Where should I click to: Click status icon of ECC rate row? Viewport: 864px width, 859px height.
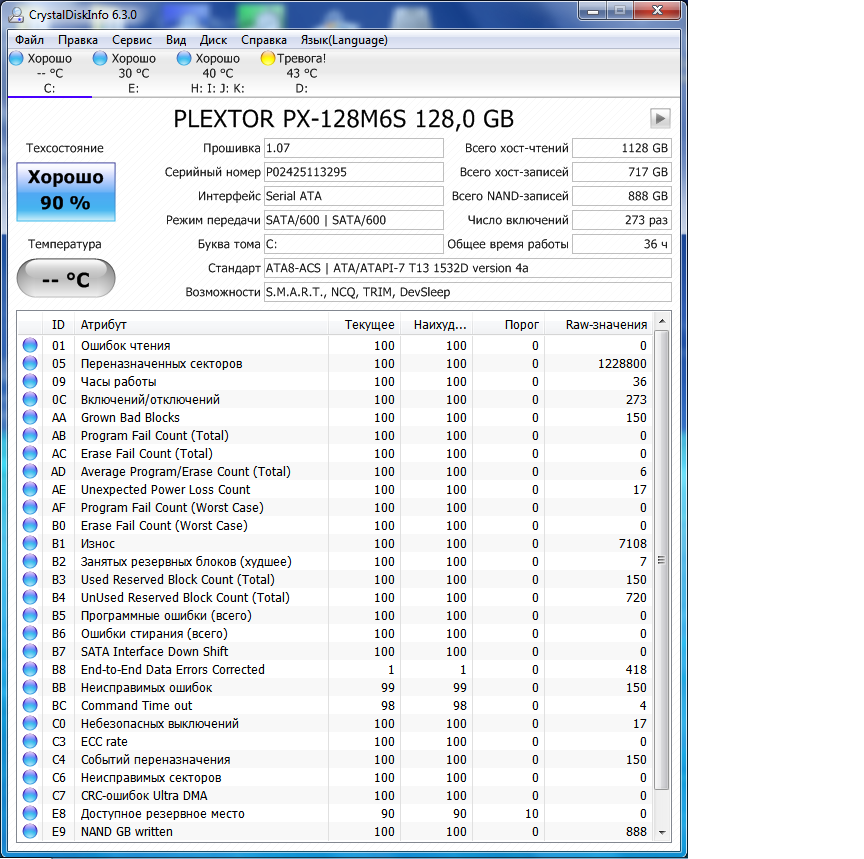[30, 742]
